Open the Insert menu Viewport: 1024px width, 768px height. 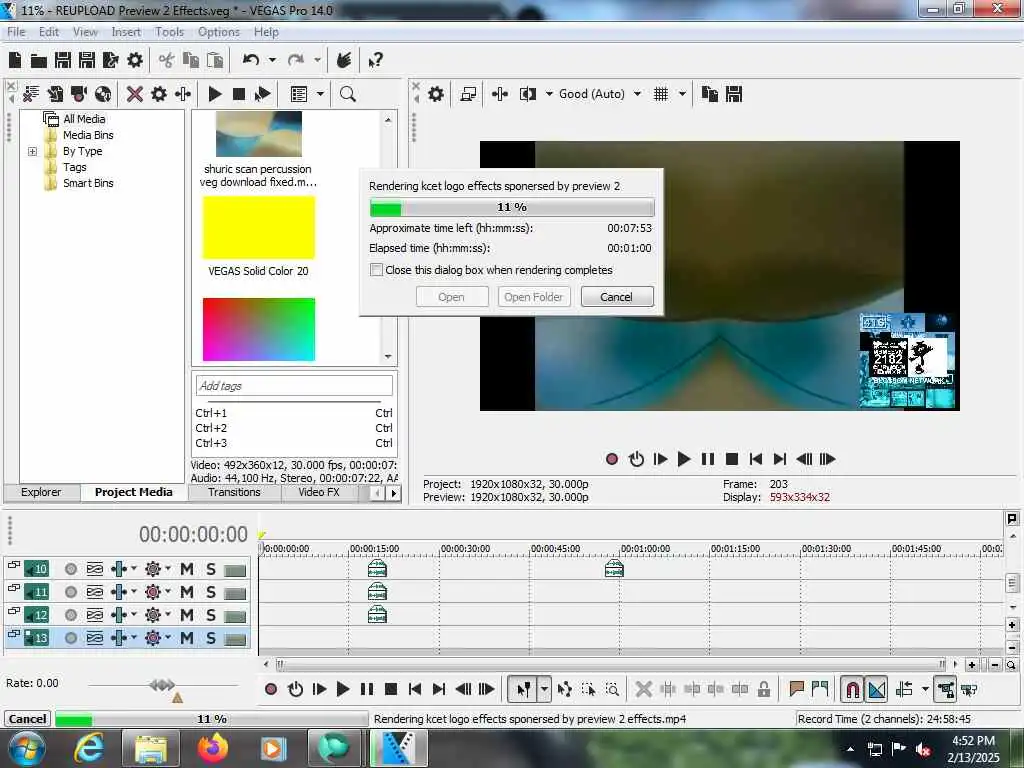point(126,32)
